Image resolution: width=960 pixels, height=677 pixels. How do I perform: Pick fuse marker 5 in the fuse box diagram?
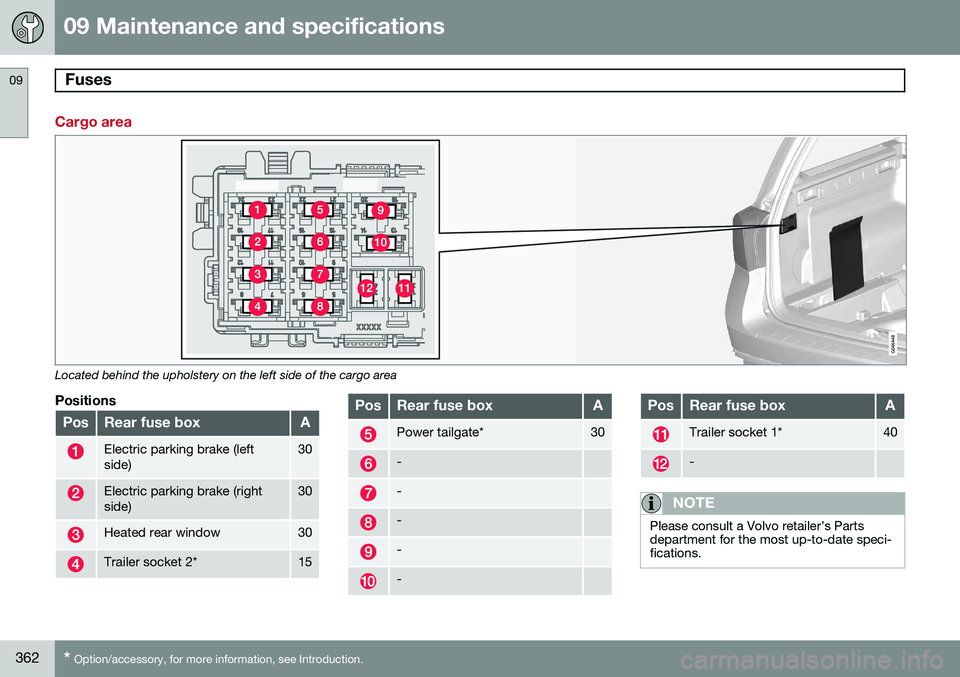(320, 210)
